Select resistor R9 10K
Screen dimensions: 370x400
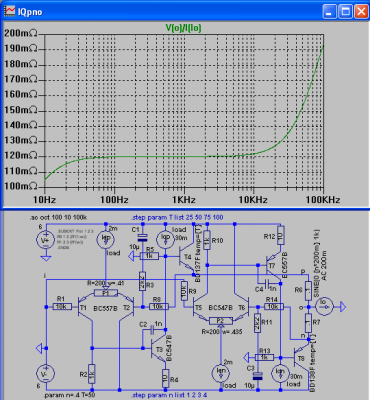(x=184, y=291)
